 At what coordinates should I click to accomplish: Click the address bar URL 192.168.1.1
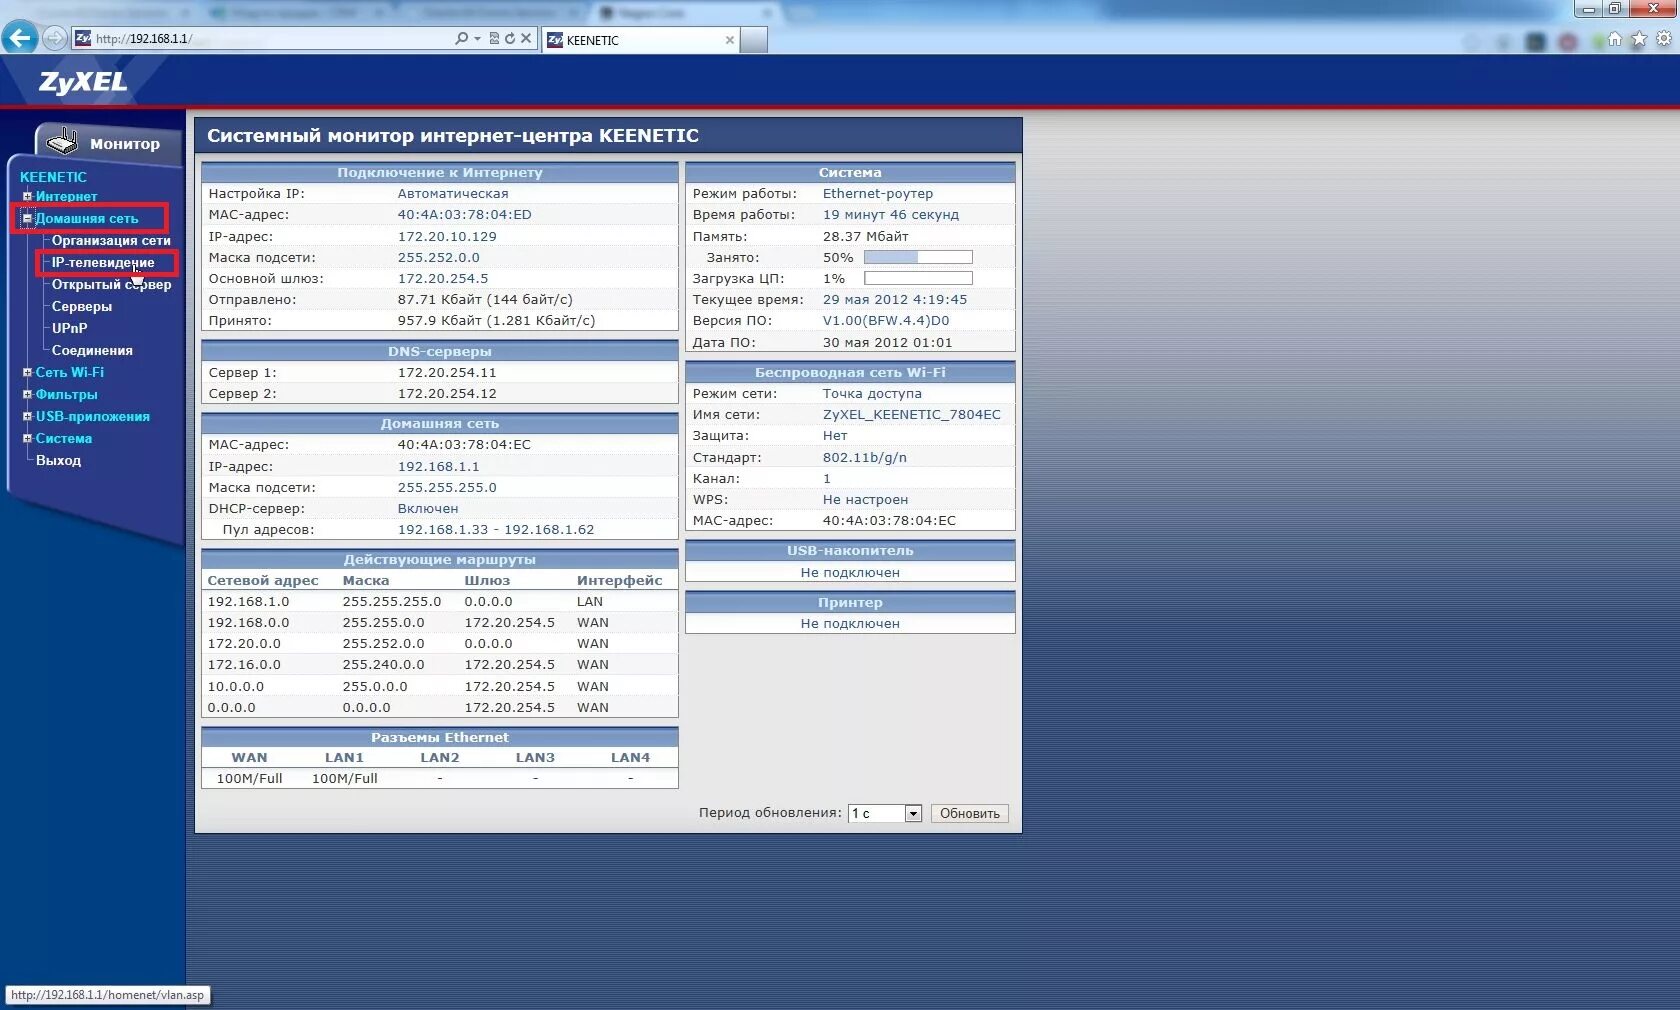[x=142, y=39]
